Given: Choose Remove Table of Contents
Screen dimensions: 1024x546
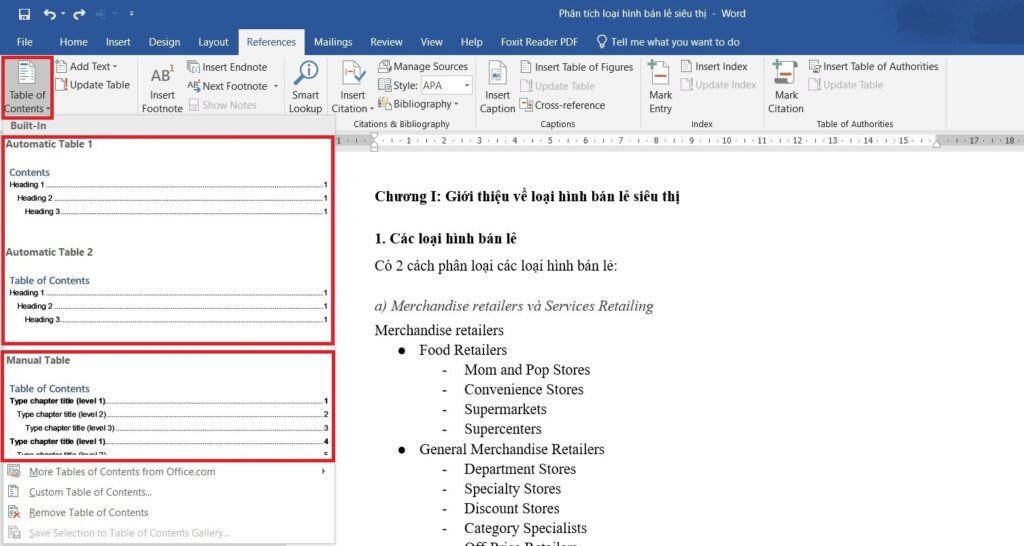Looking at the screenshot, I should [88, 513].
